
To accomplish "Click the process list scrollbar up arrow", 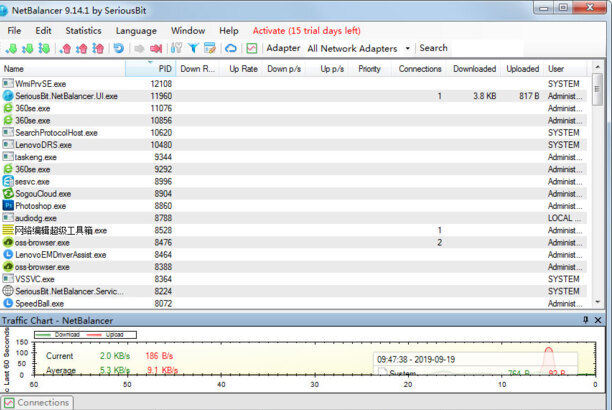I will 597,67.
